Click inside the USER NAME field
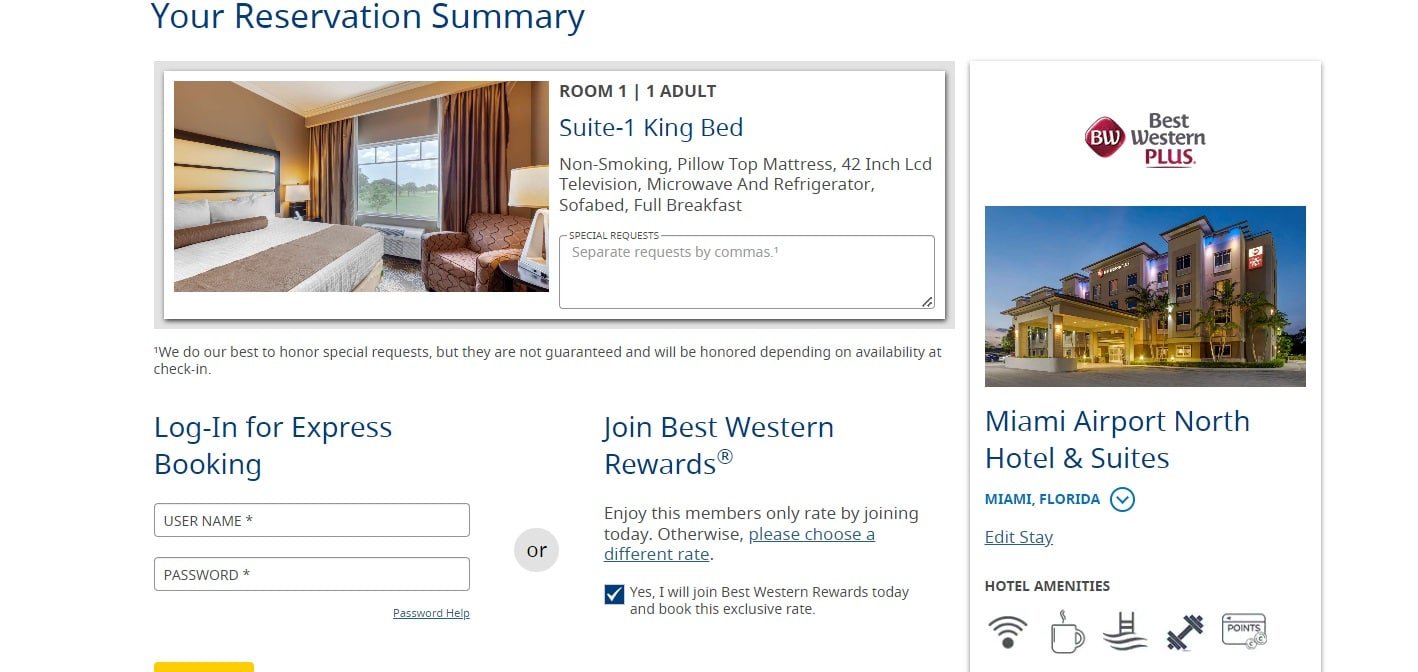The height and width of the screenshot is (672, 1418). tap(311, 519)
